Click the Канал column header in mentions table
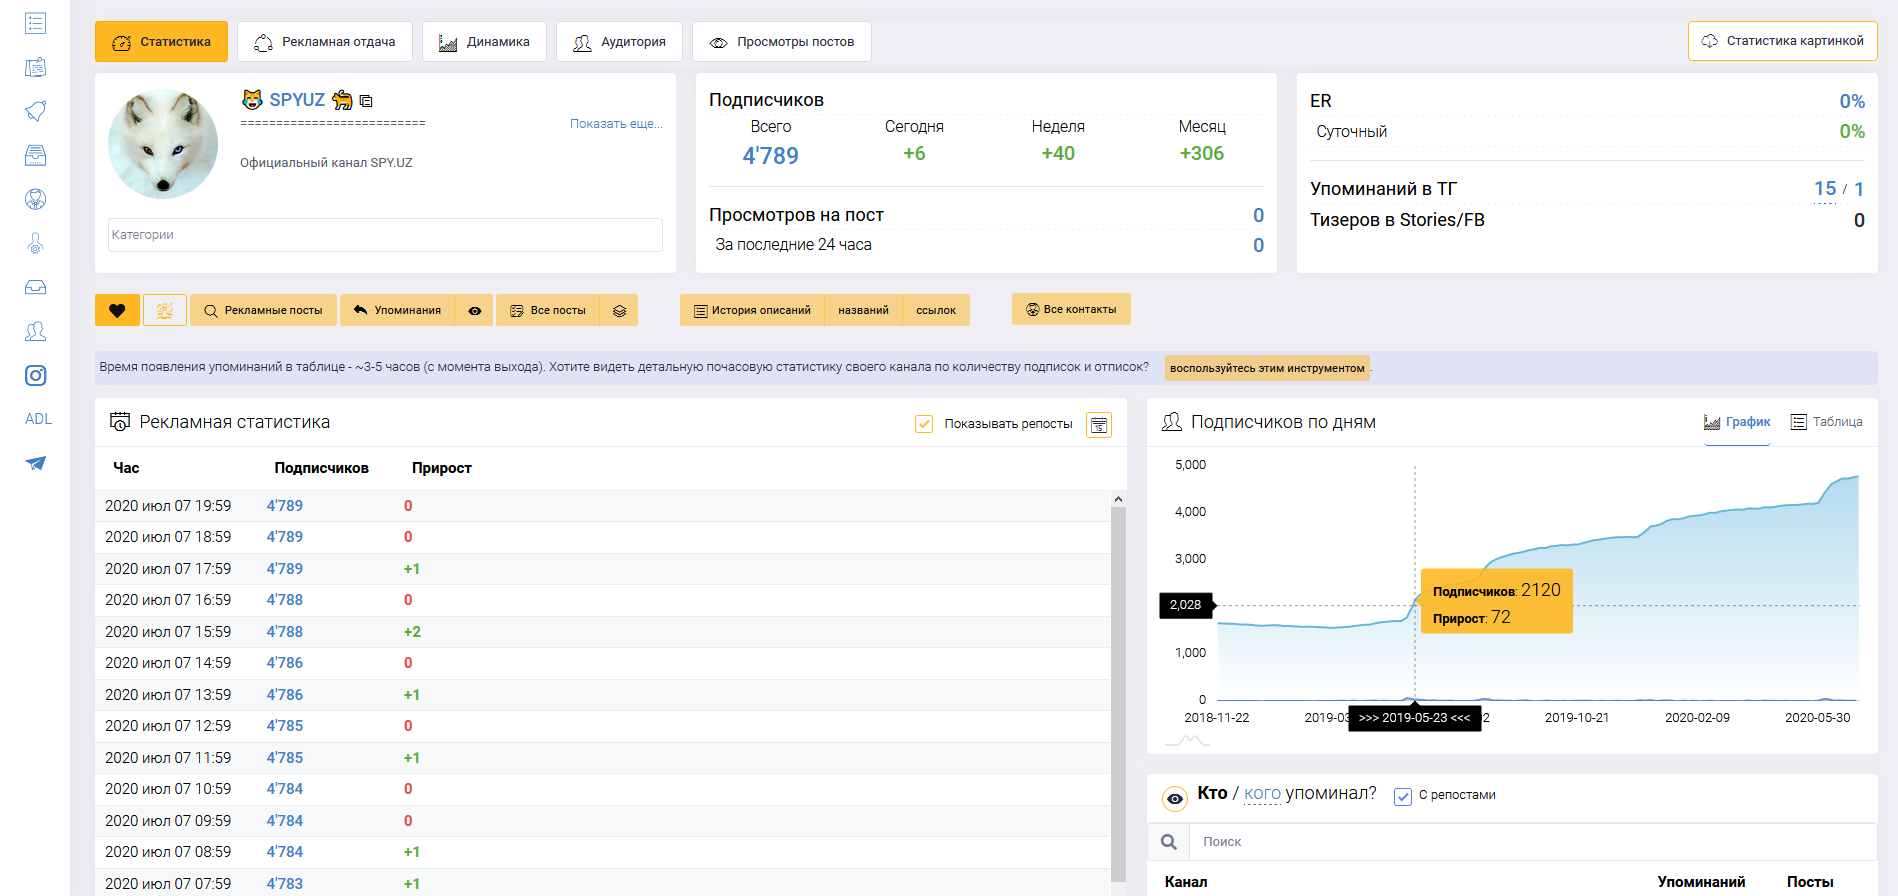 pyautogui.click(x=1186, y=882)
